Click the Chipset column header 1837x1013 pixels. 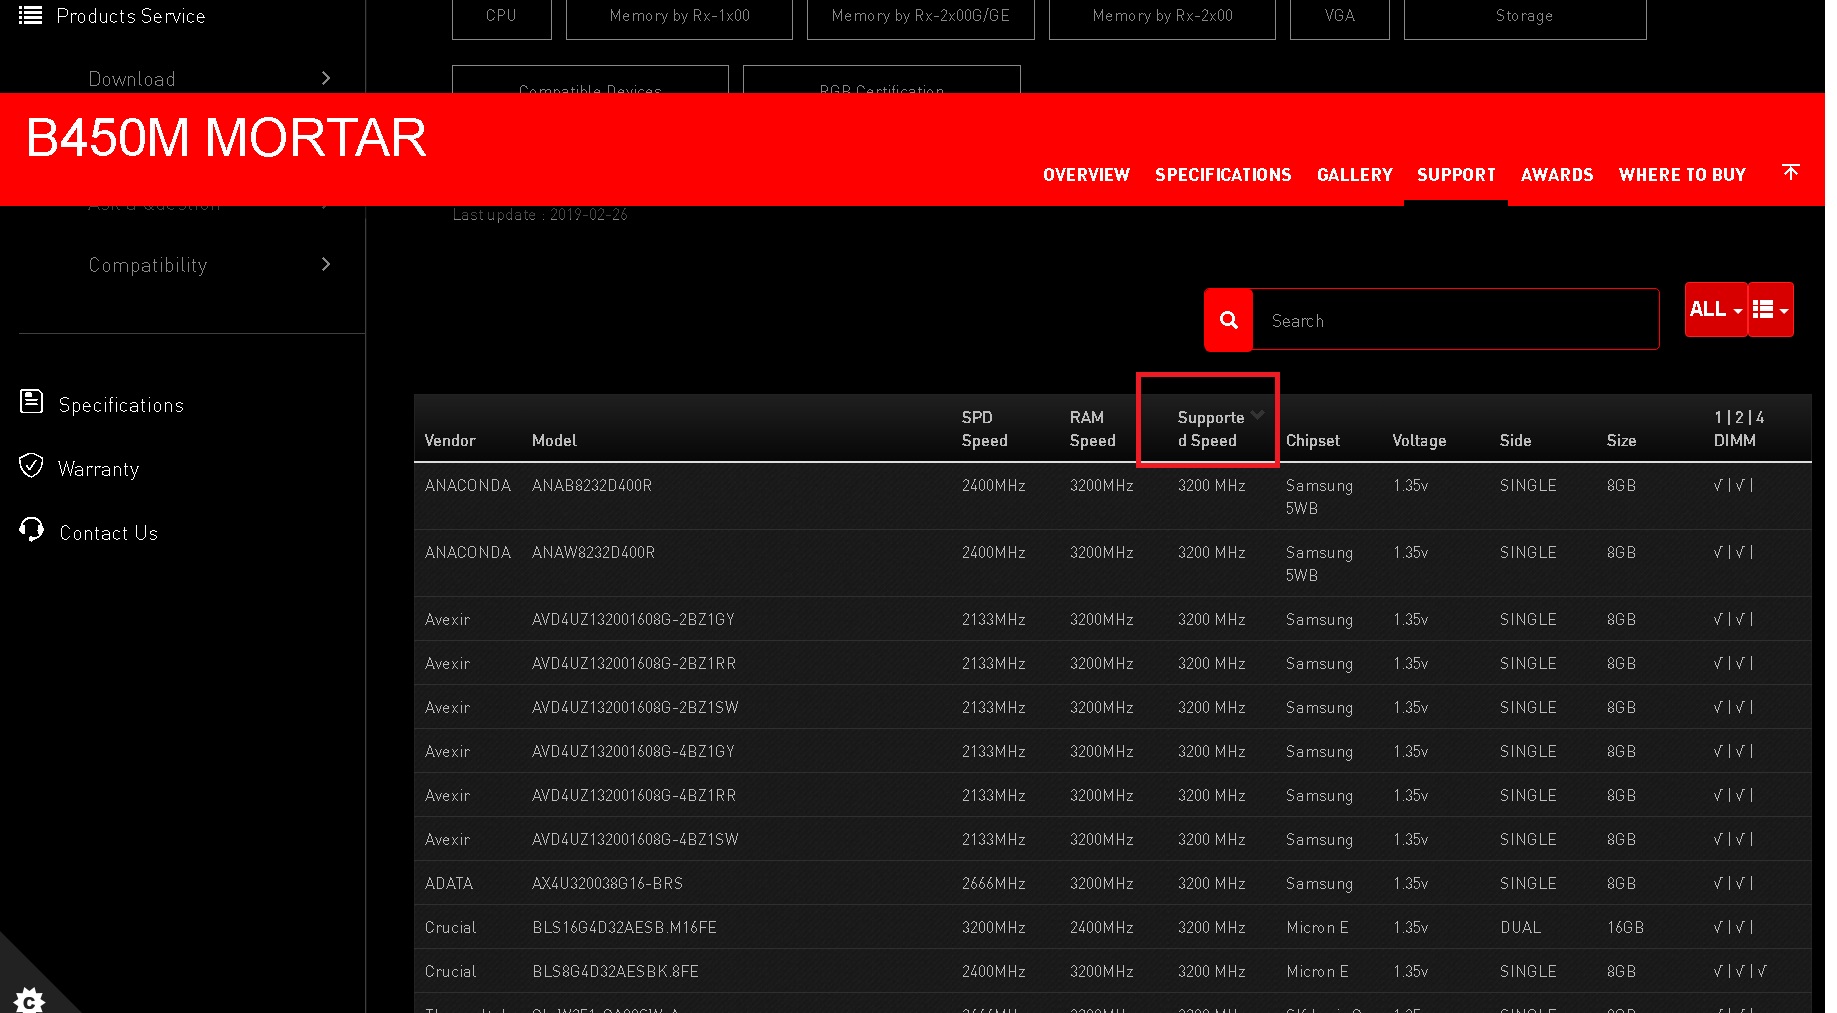[1312, 440]
